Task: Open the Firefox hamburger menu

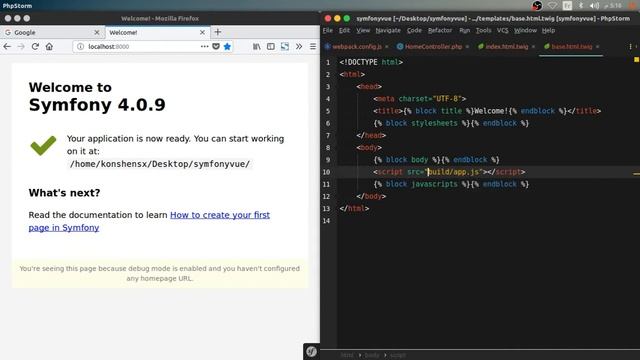Action: coord(313,47)
